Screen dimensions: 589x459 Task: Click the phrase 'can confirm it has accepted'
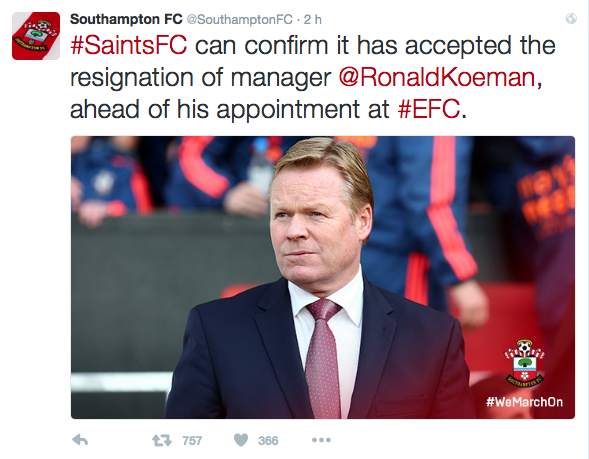click(353, 46)
